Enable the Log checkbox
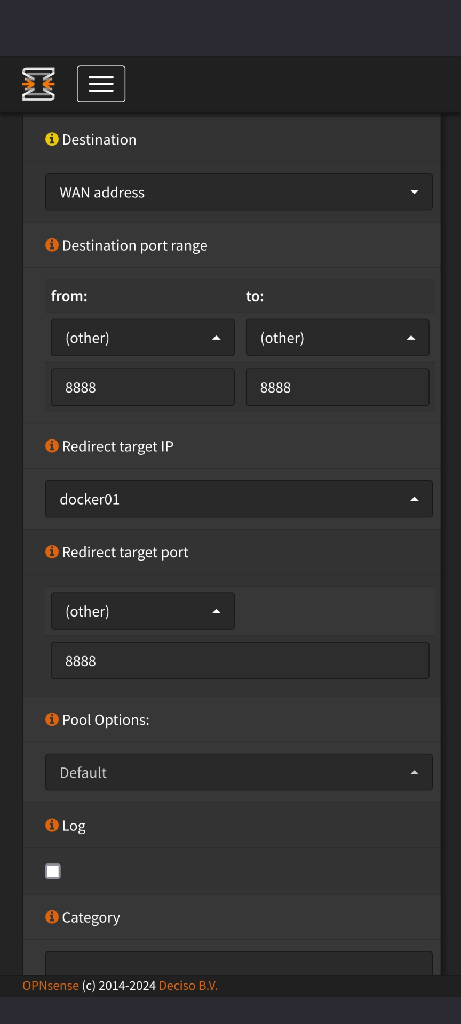The height and width of the screenshot is (1024, 461). [53, 871]
